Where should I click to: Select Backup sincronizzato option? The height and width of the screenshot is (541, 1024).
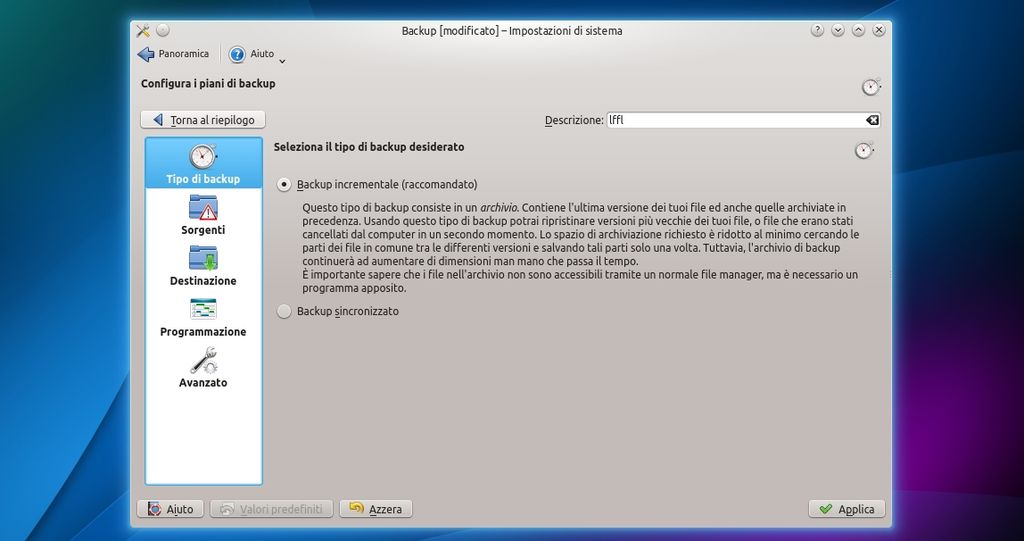coord(338,312)
